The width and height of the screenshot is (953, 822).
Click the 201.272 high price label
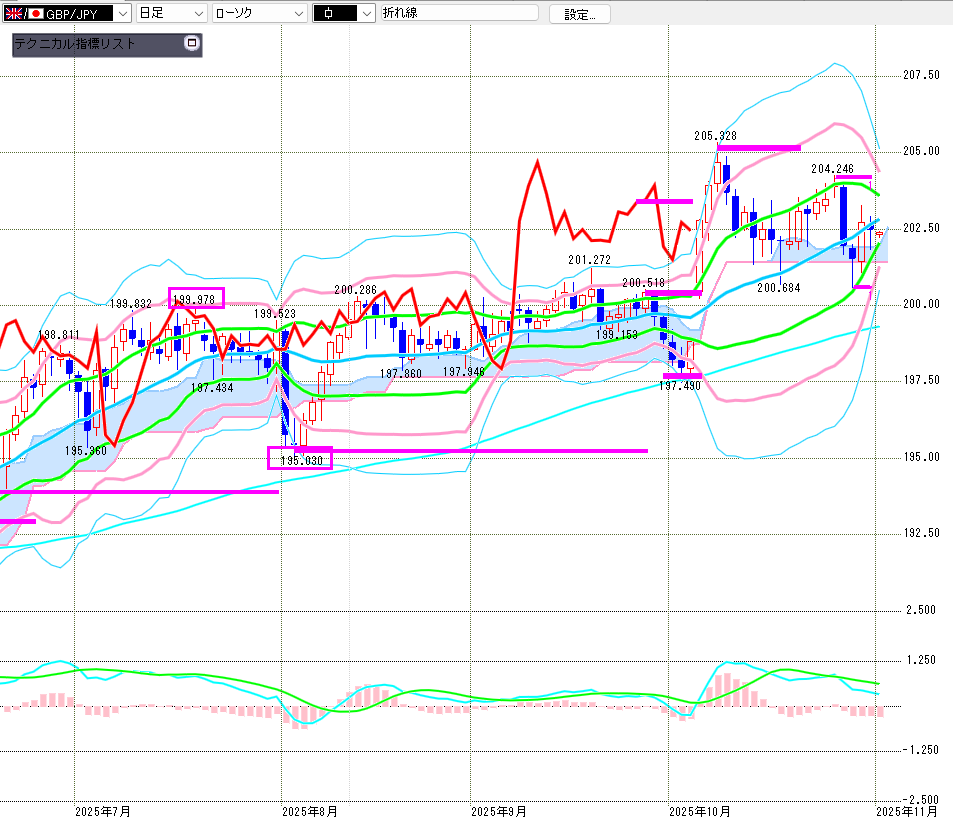[589, 260]
